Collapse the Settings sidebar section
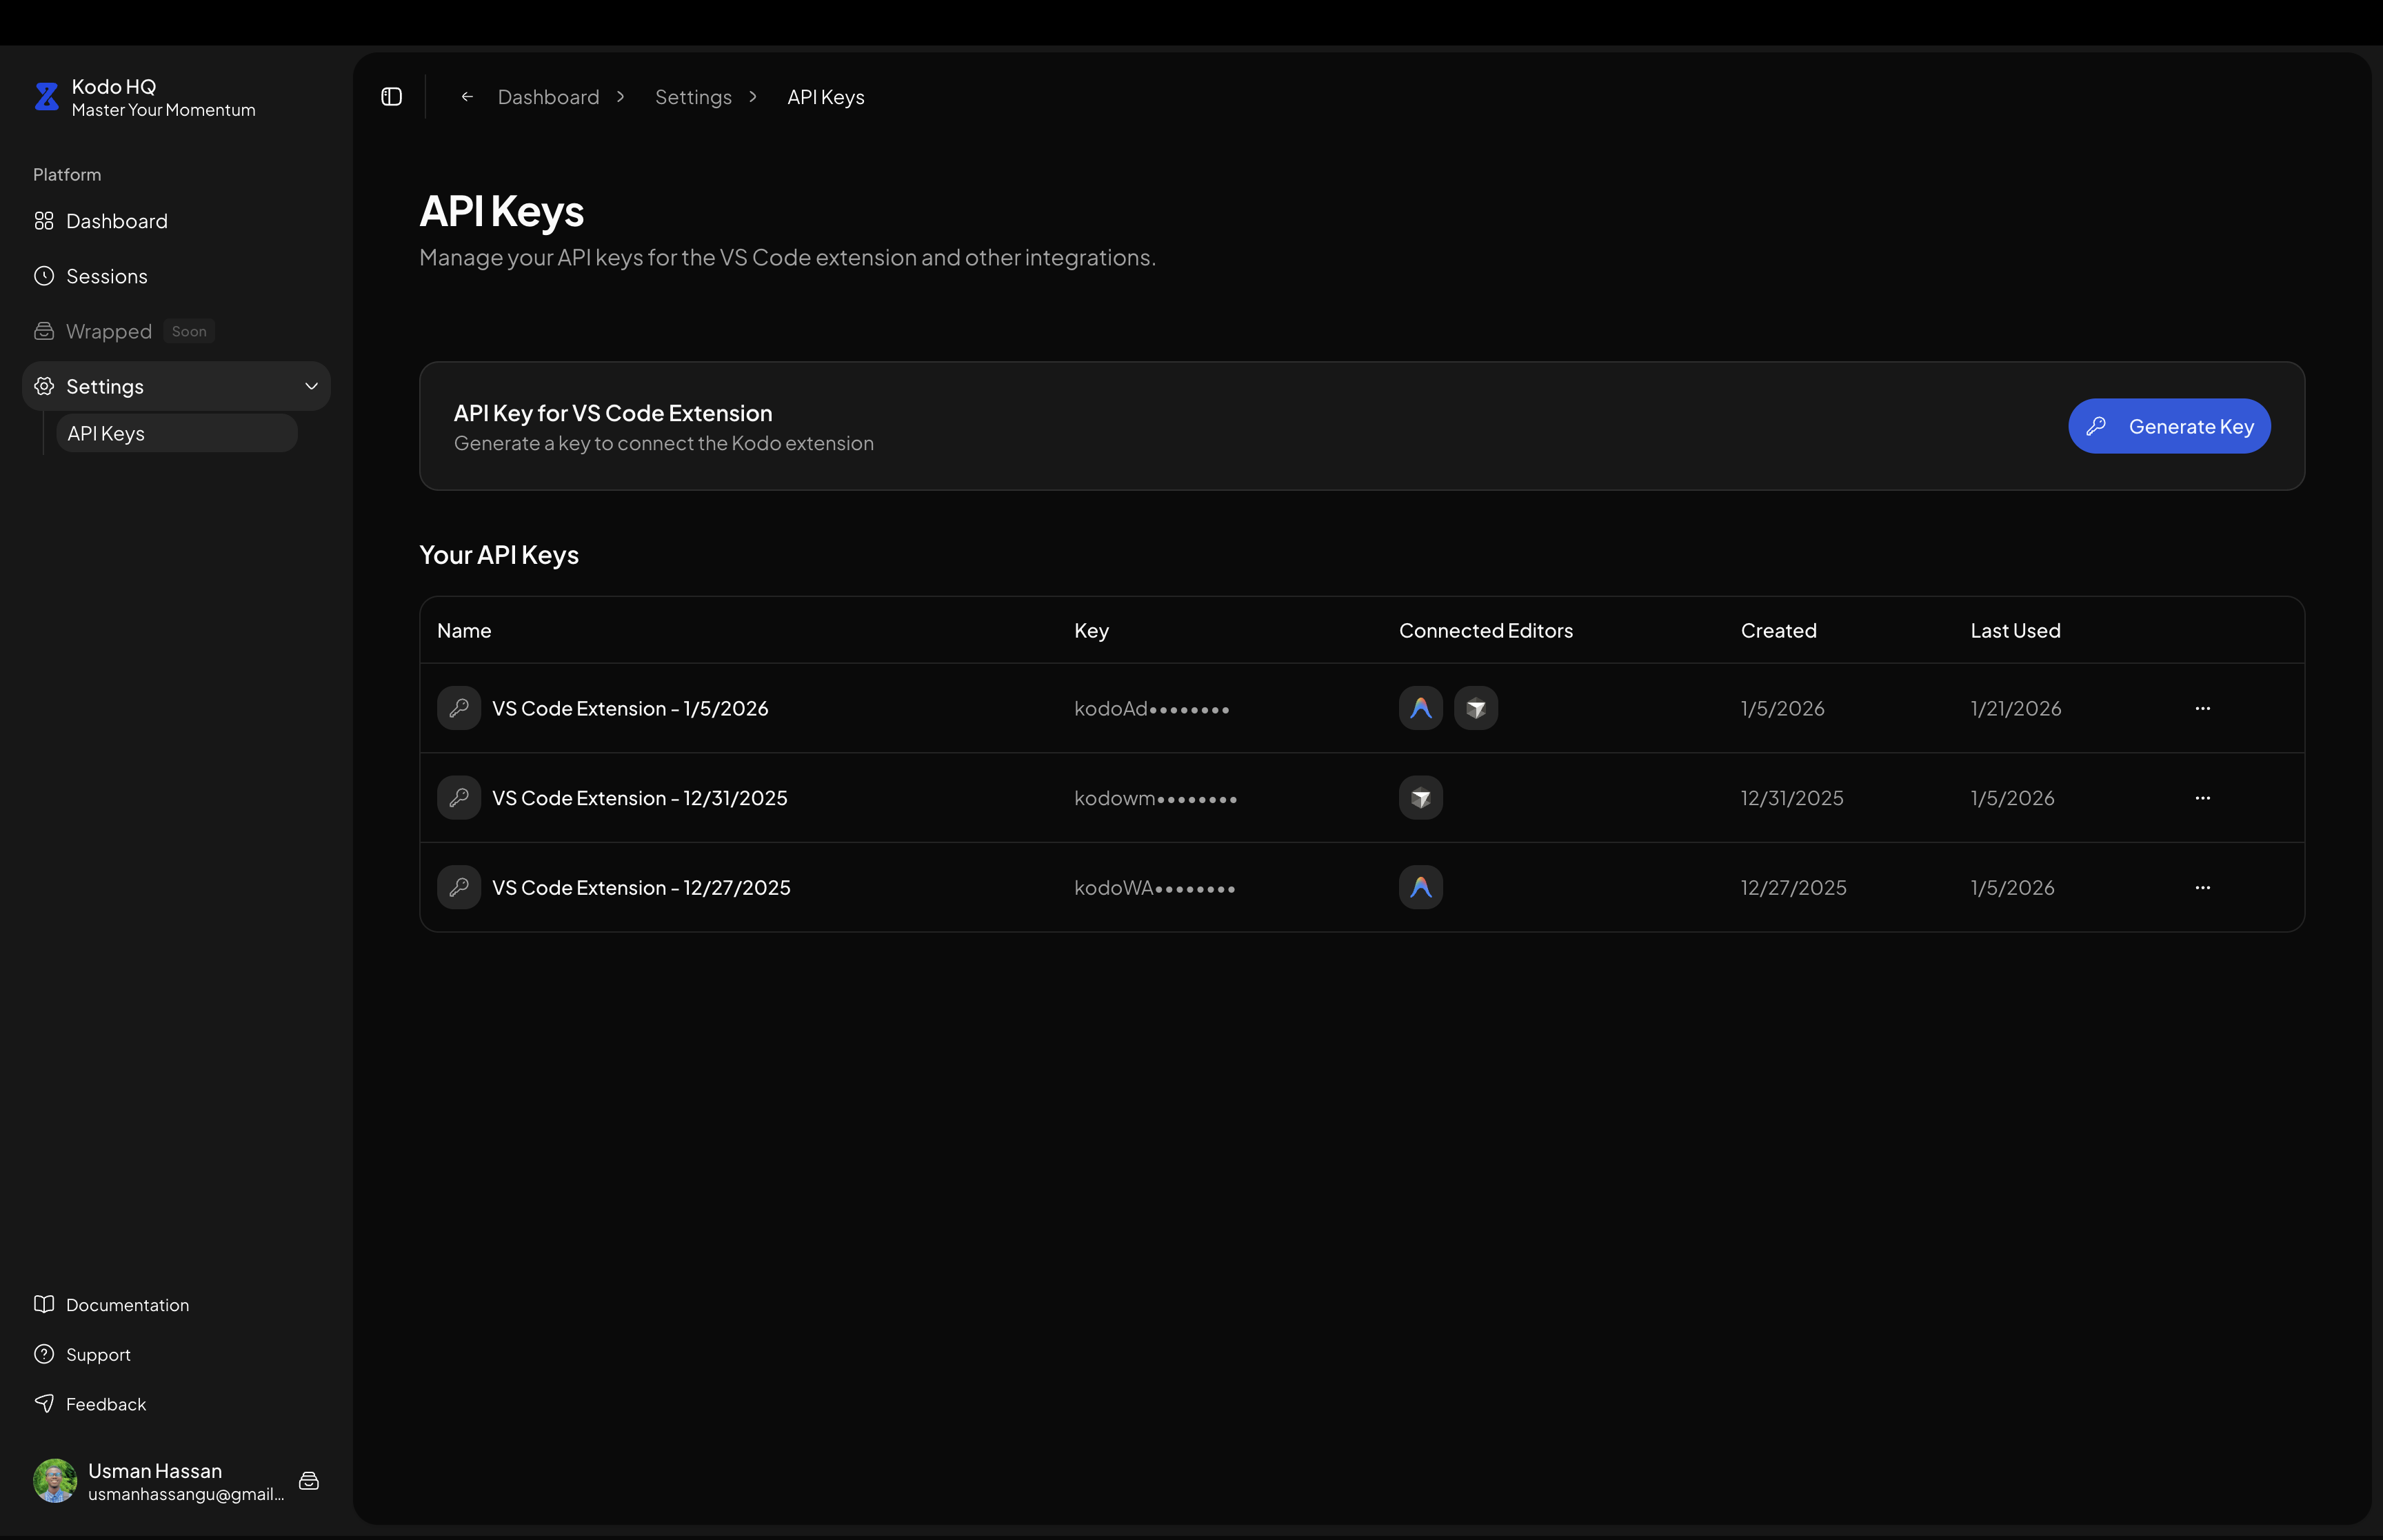 [311, 386]
